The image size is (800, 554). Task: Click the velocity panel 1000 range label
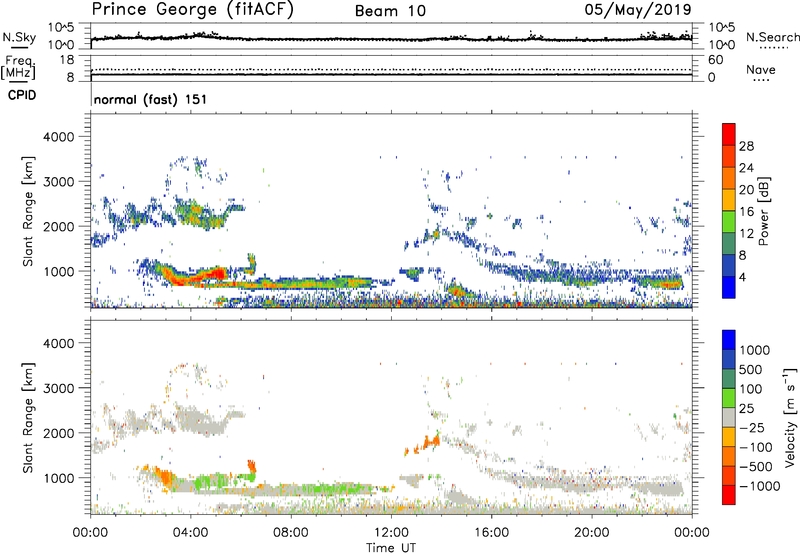coord(58,478)
